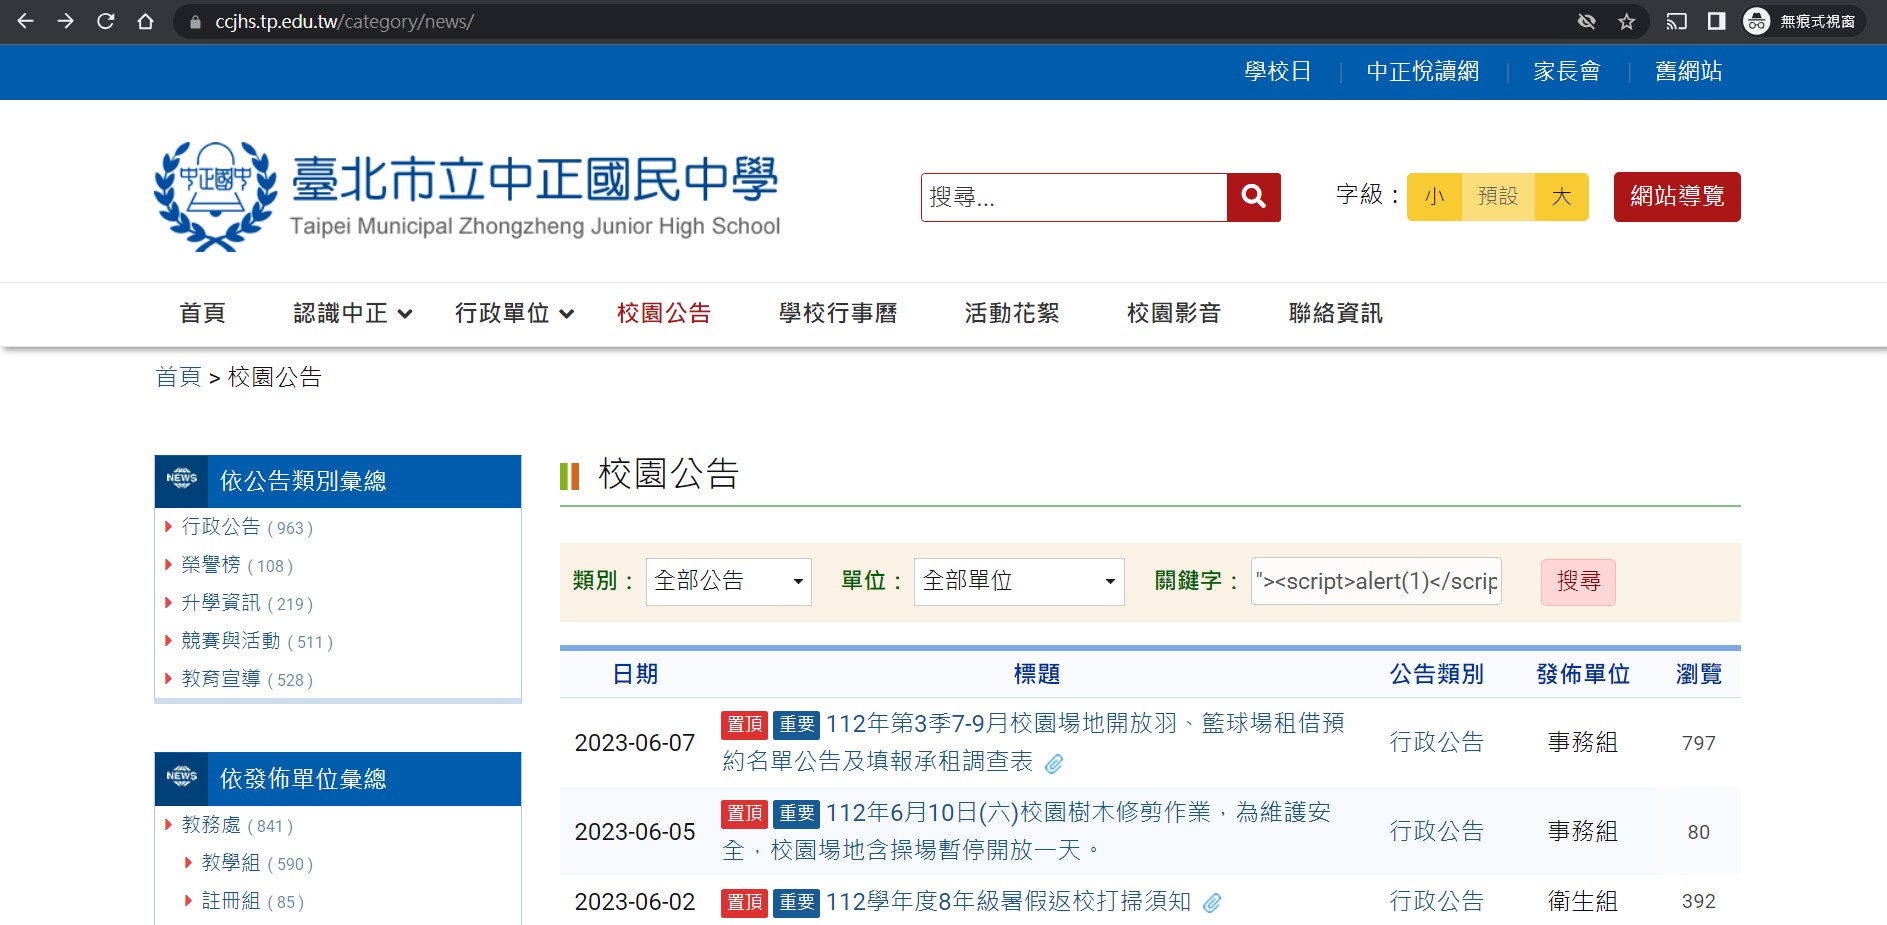Open the 活動花絮 nav item

pos(1012,313)
